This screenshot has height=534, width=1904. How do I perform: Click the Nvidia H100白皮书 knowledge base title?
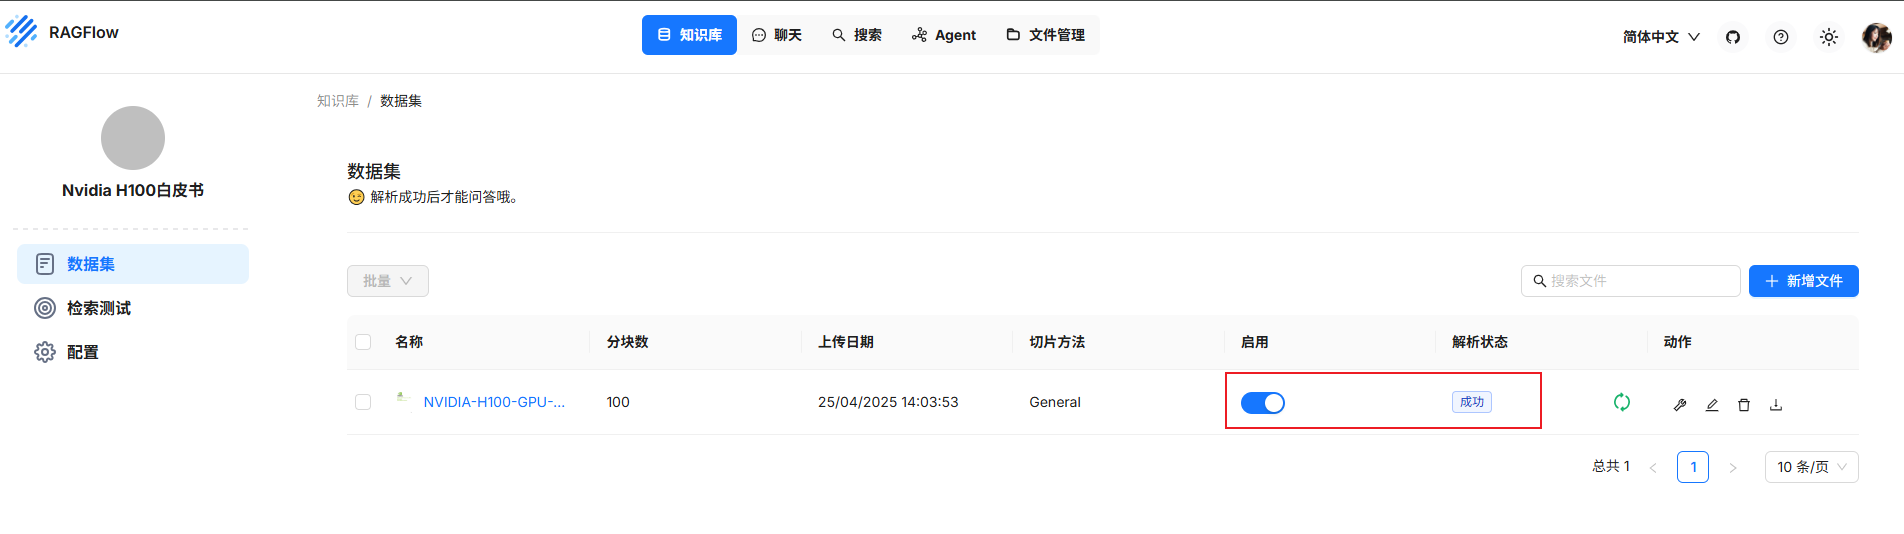click(133, 190)
